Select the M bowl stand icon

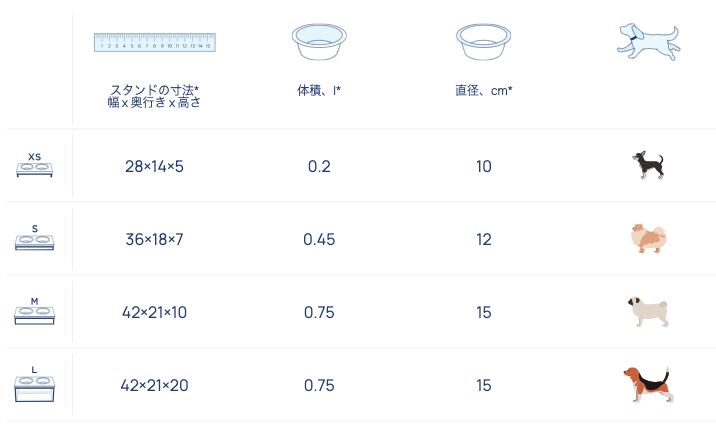[x=35, y=312]
